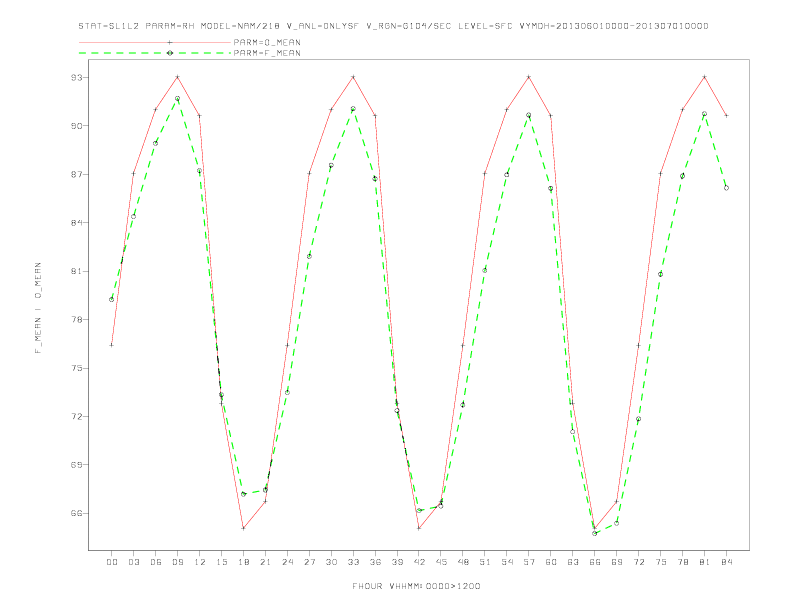Click the circle marker in F_MEAN legend line
Viewport: 792px width, 612px height.
coord(170,53)
